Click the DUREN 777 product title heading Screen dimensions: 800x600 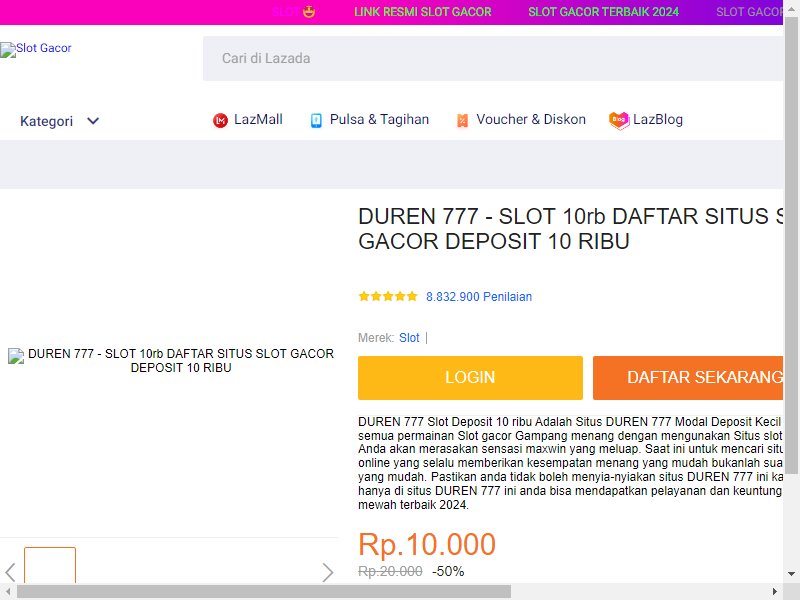[570, 229]
